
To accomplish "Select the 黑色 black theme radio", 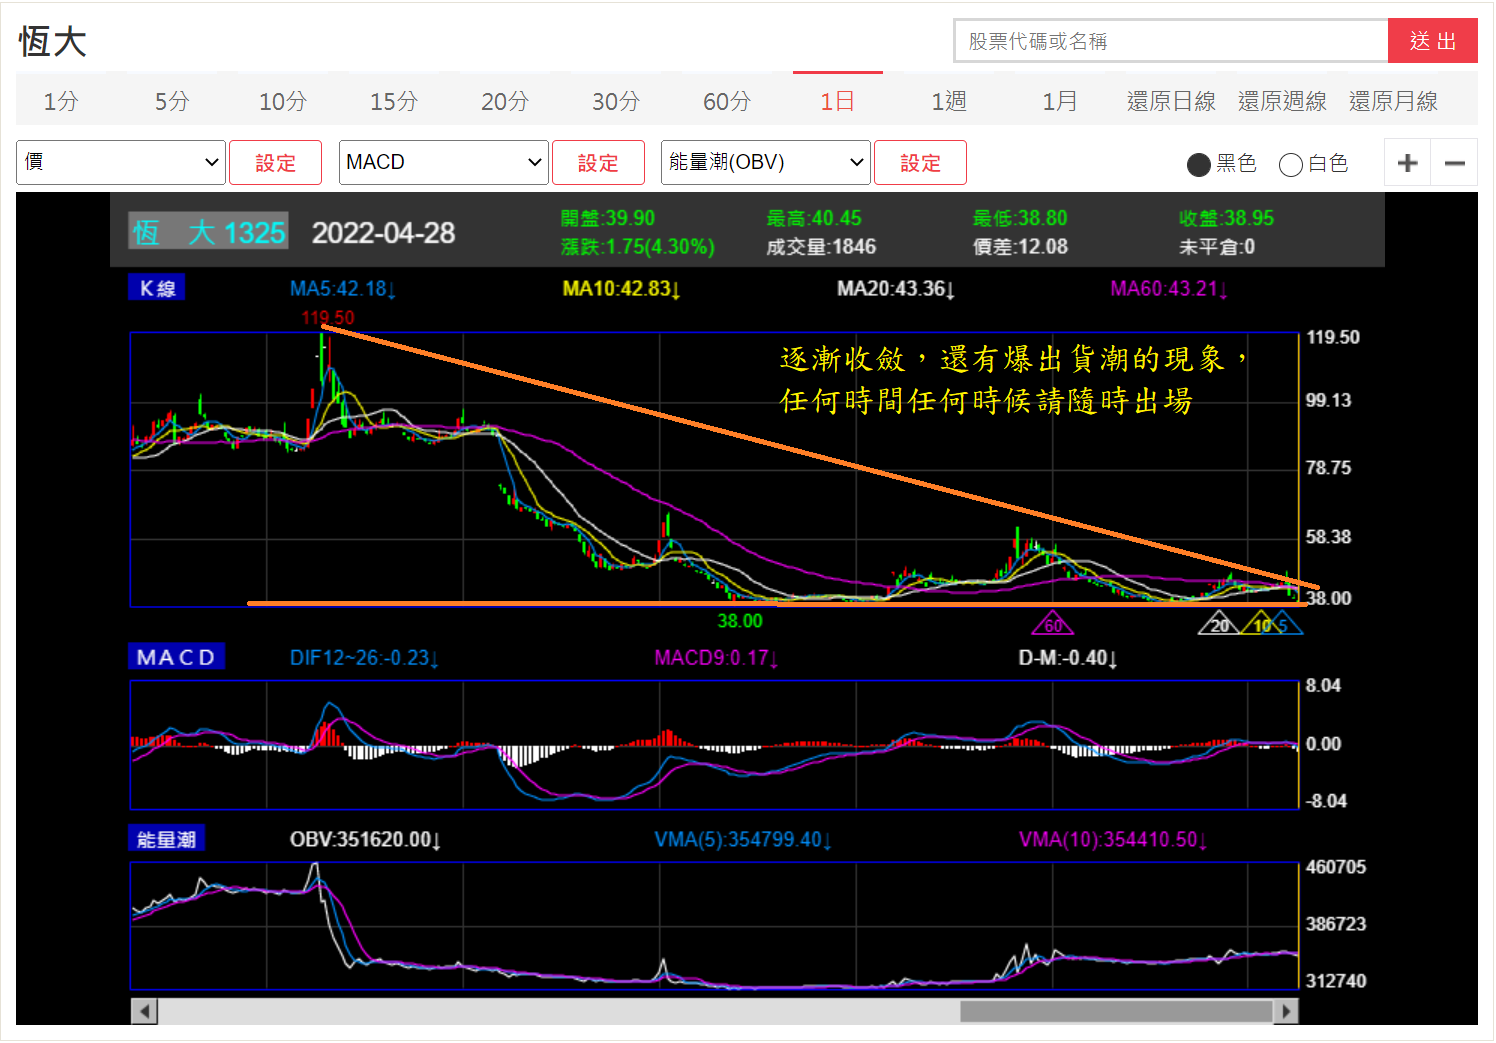I will point(1198,164).
